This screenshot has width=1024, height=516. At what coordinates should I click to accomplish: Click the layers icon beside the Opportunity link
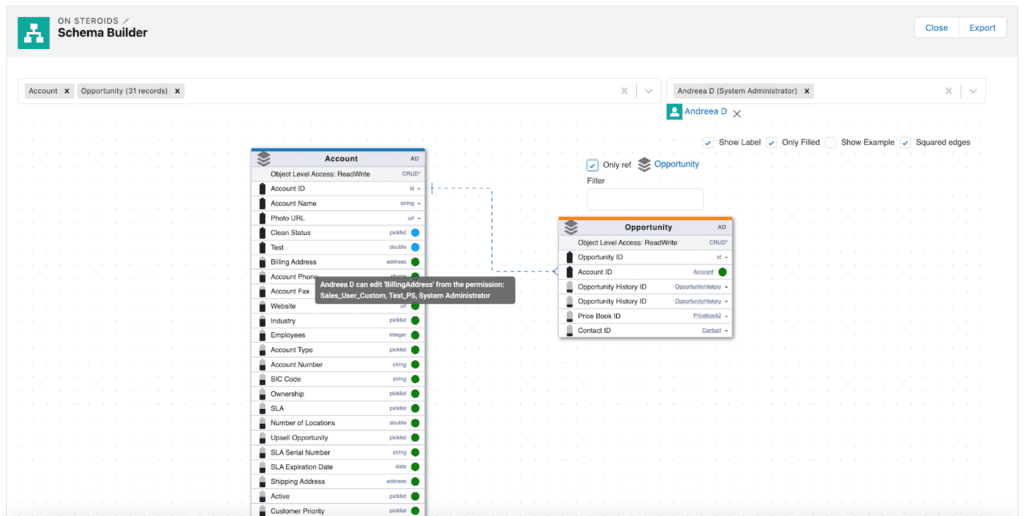click(x=644, y=165)
